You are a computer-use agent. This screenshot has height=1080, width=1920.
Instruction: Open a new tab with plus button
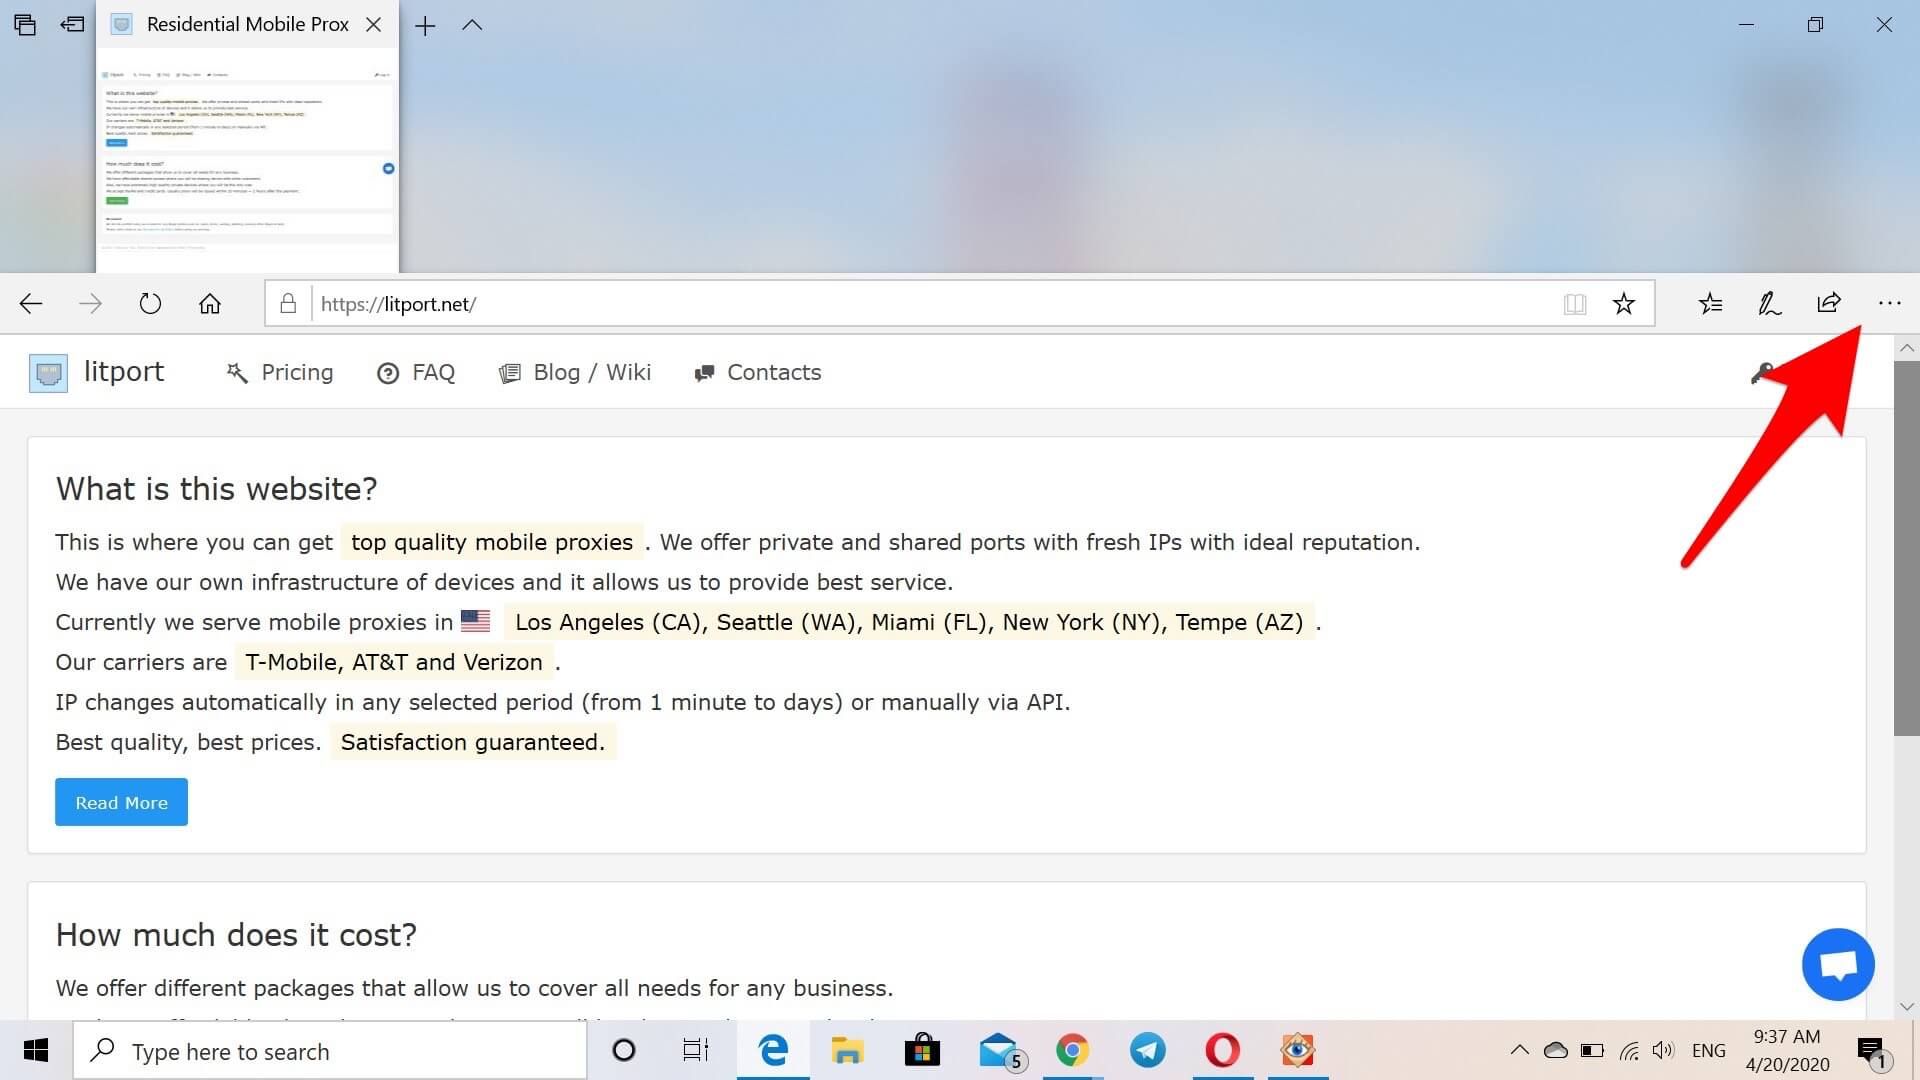[425, 26]
